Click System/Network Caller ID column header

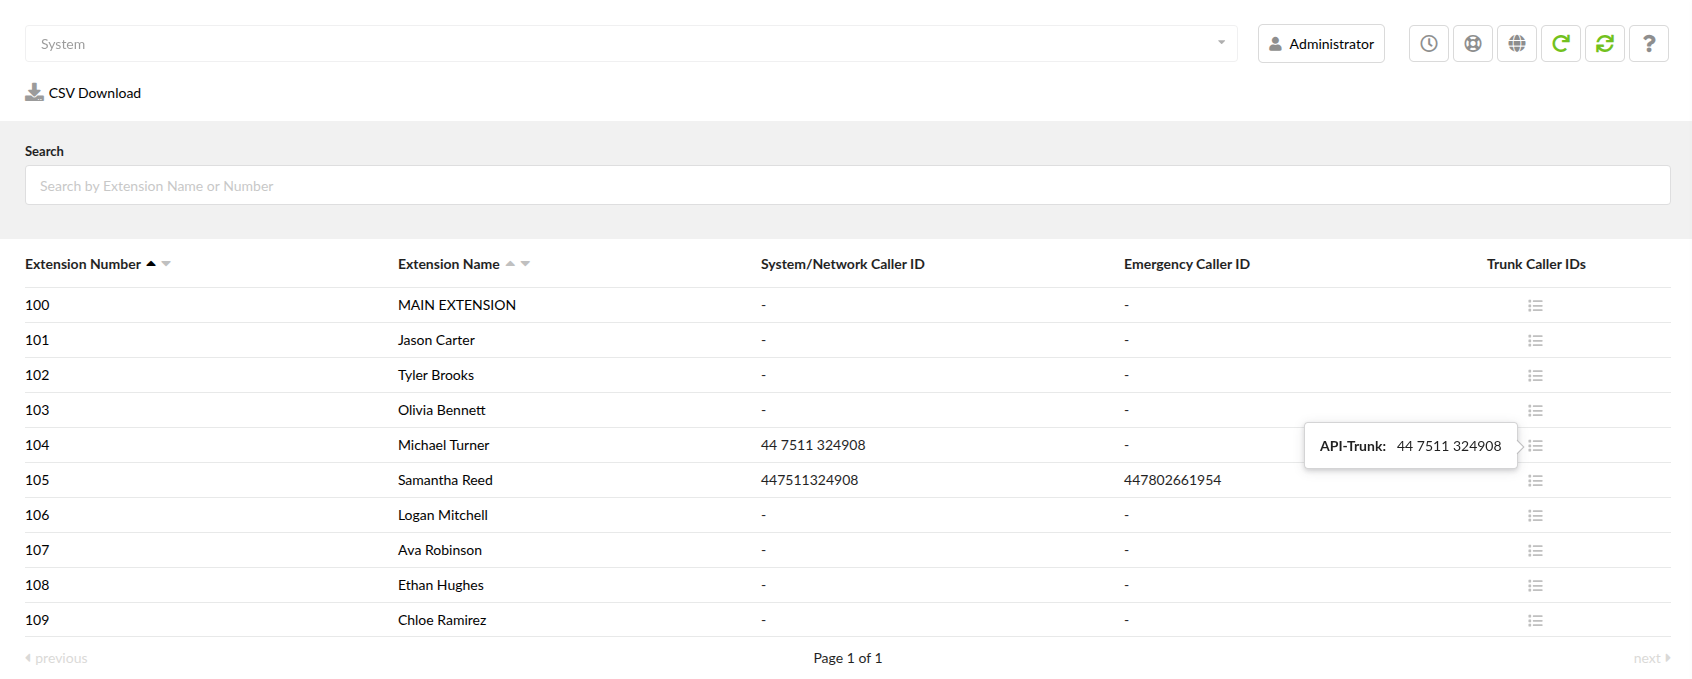click(x=843, y=264)
